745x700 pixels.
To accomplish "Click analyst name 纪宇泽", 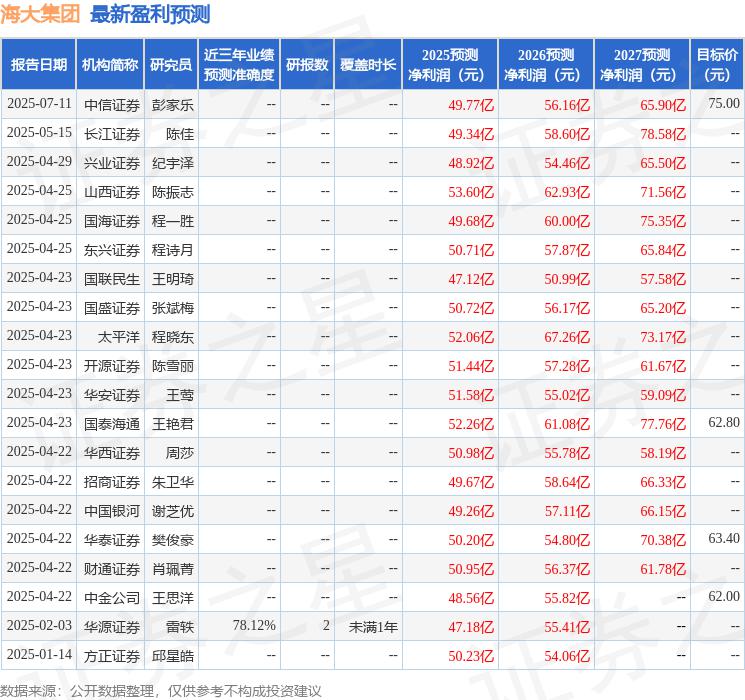I will 172,163.
